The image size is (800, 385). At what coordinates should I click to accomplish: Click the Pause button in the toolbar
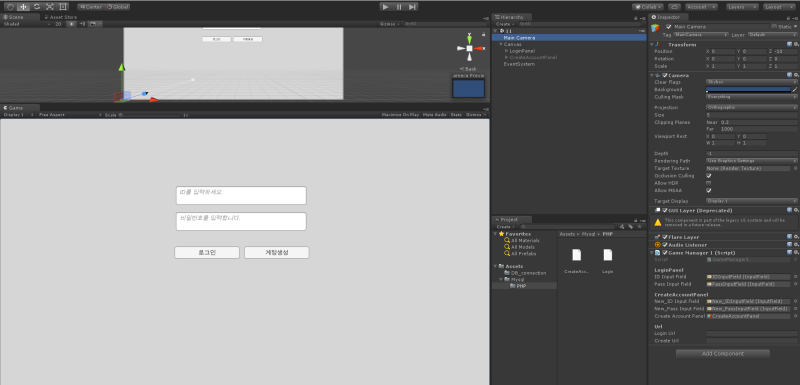coord(399,7)
